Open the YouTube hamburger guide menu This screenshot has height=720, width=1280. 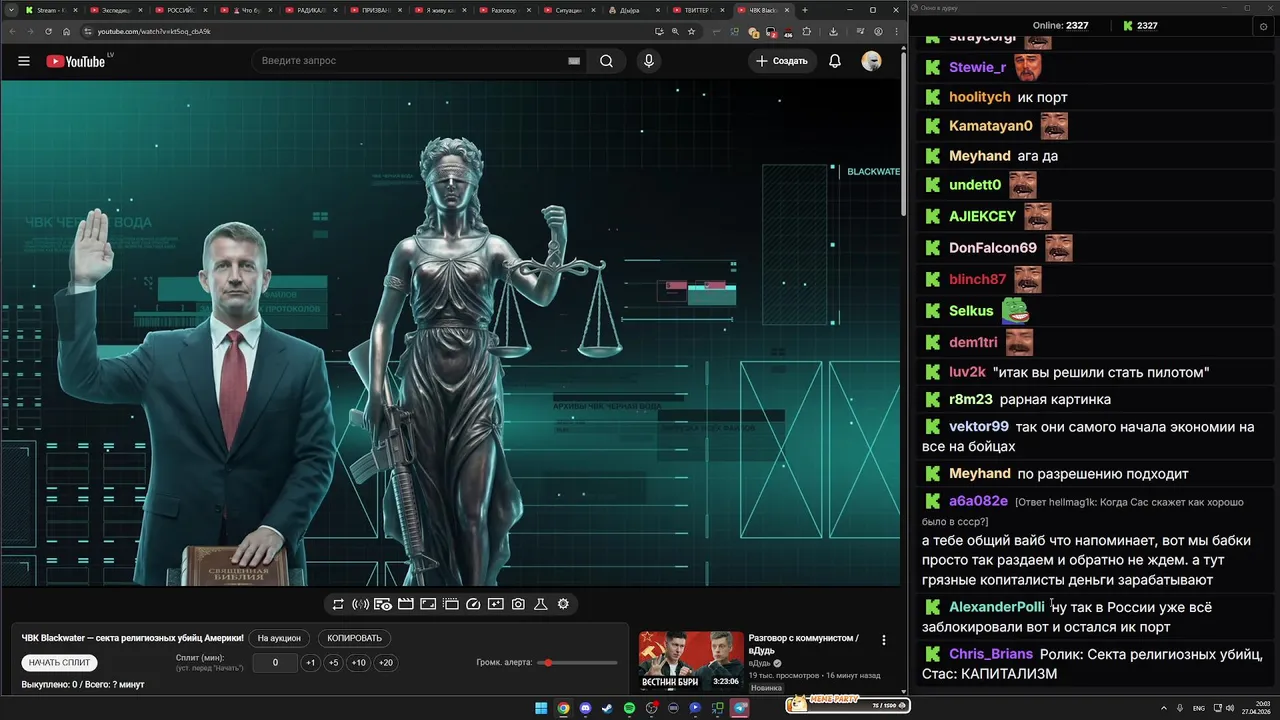(x=24, y=61)
